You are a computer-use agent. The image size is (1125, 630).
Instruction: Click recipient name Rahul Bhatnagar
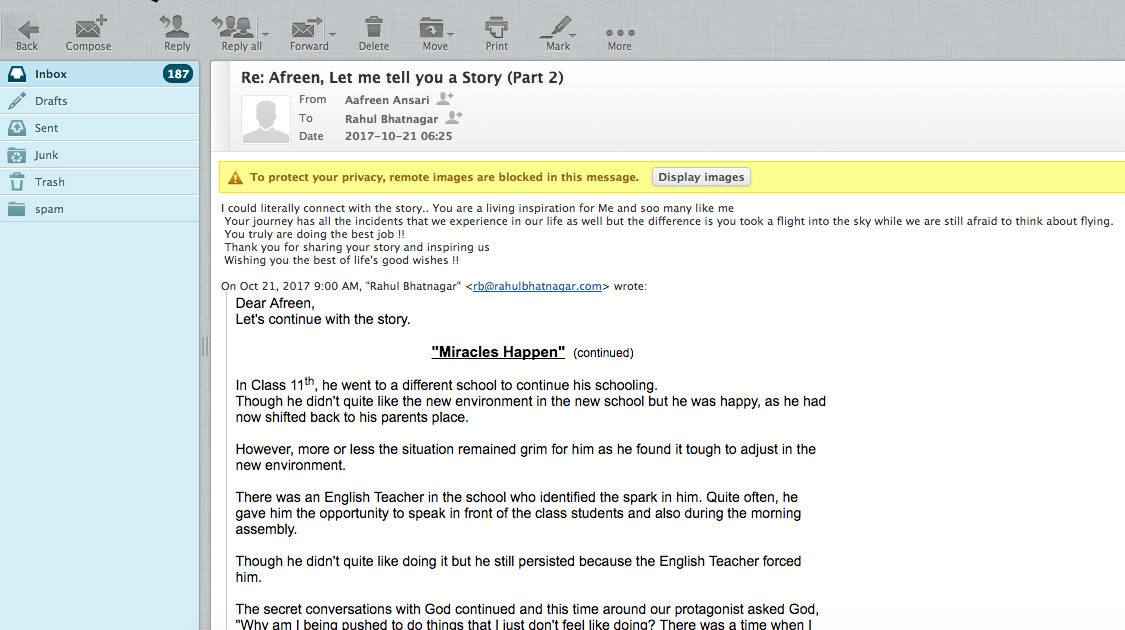[x=391, y=119]
